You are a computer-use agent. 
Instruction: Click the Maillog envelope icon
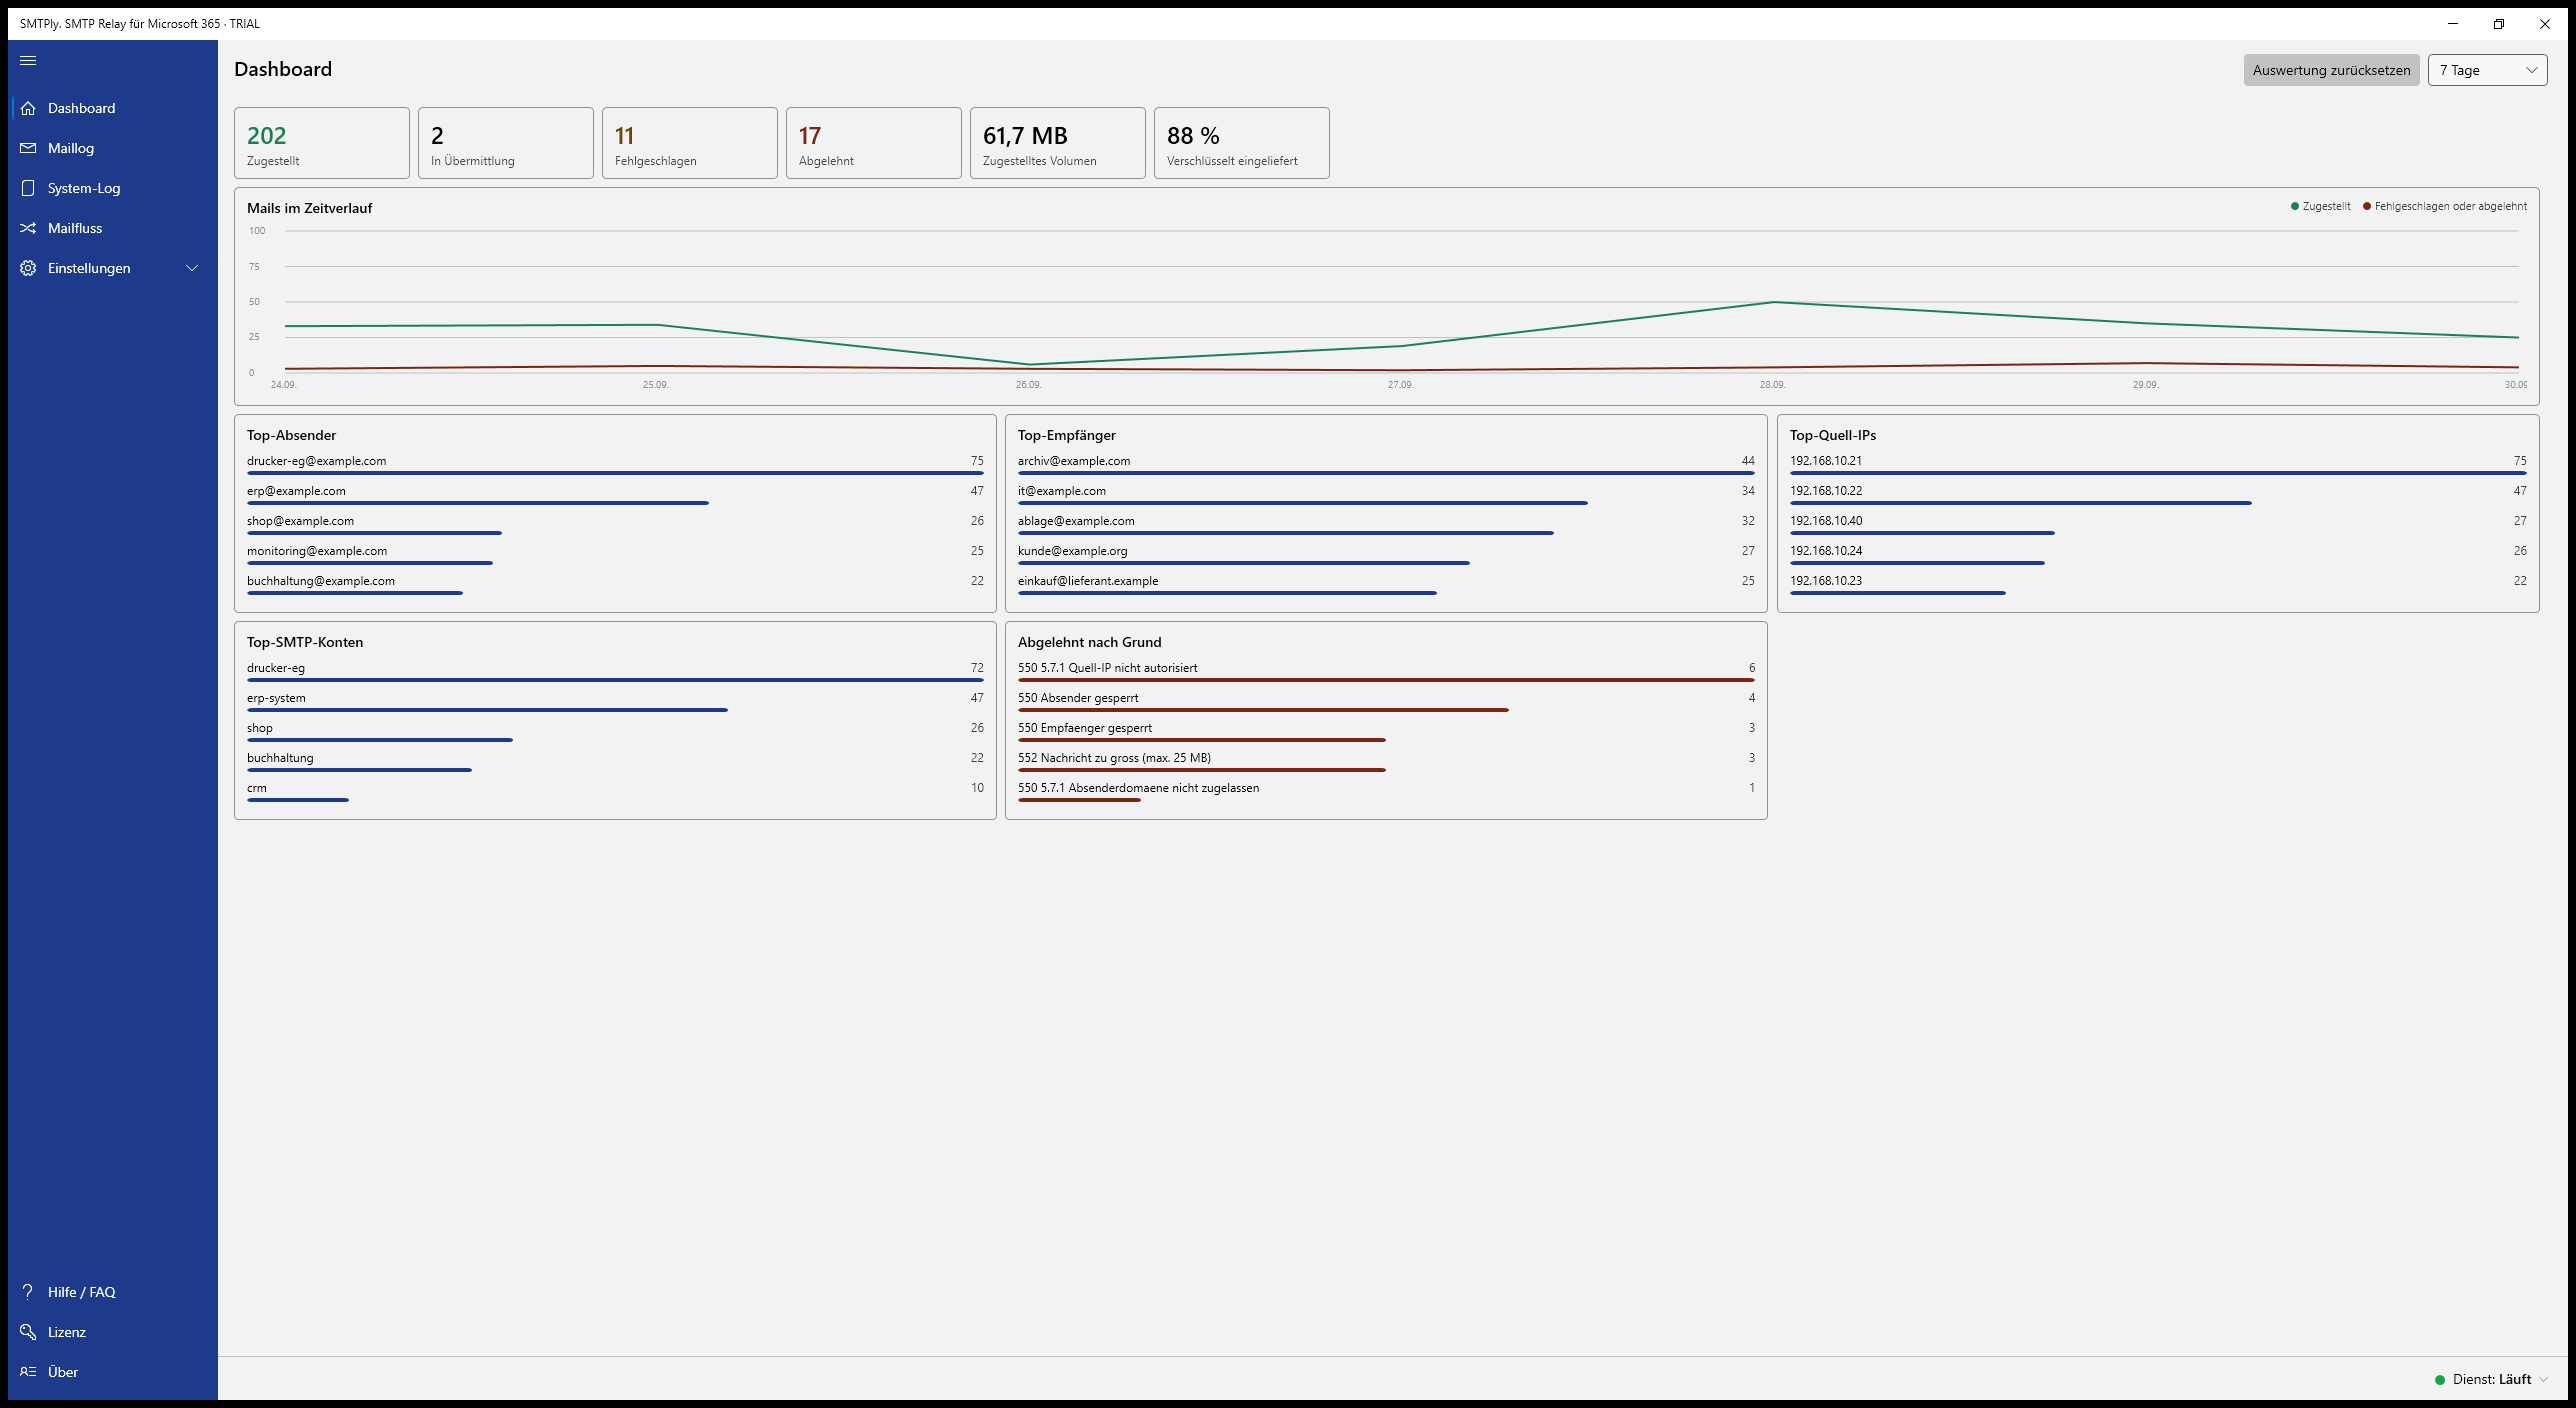click(28, 148)
